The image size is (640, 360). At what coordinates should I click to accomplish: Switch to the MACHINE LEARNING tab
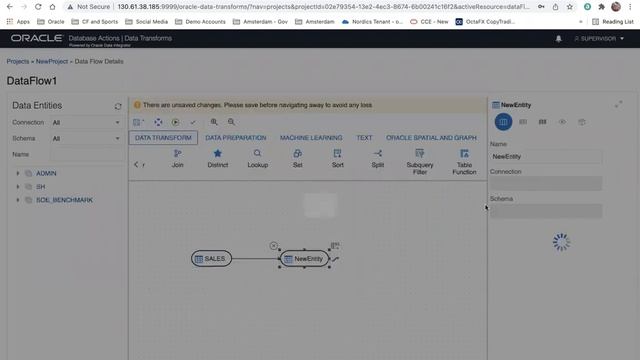coord(311,138)
